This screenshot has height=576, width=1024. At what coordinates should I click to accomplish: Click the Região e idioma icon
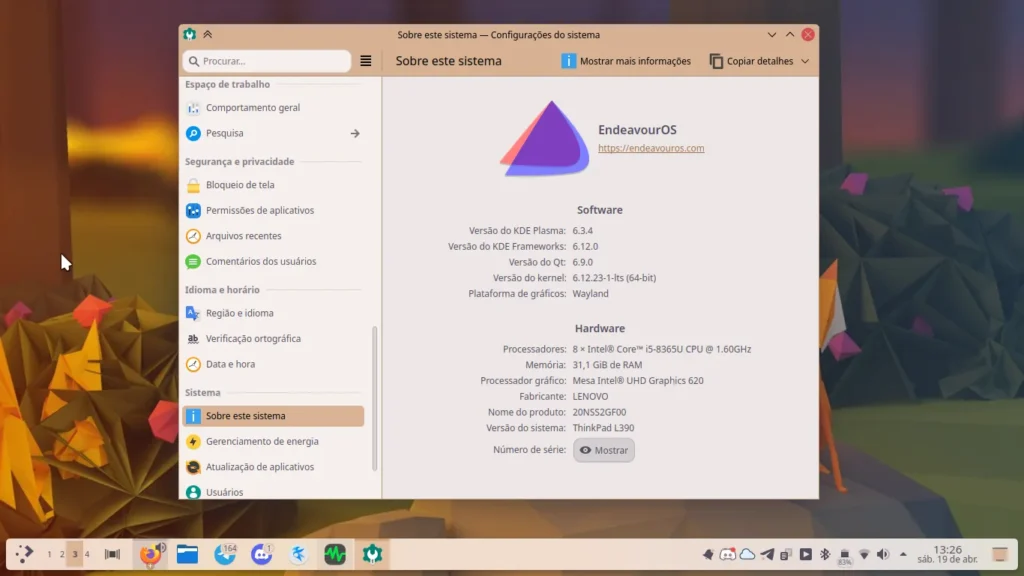click(x=193, y=313)
